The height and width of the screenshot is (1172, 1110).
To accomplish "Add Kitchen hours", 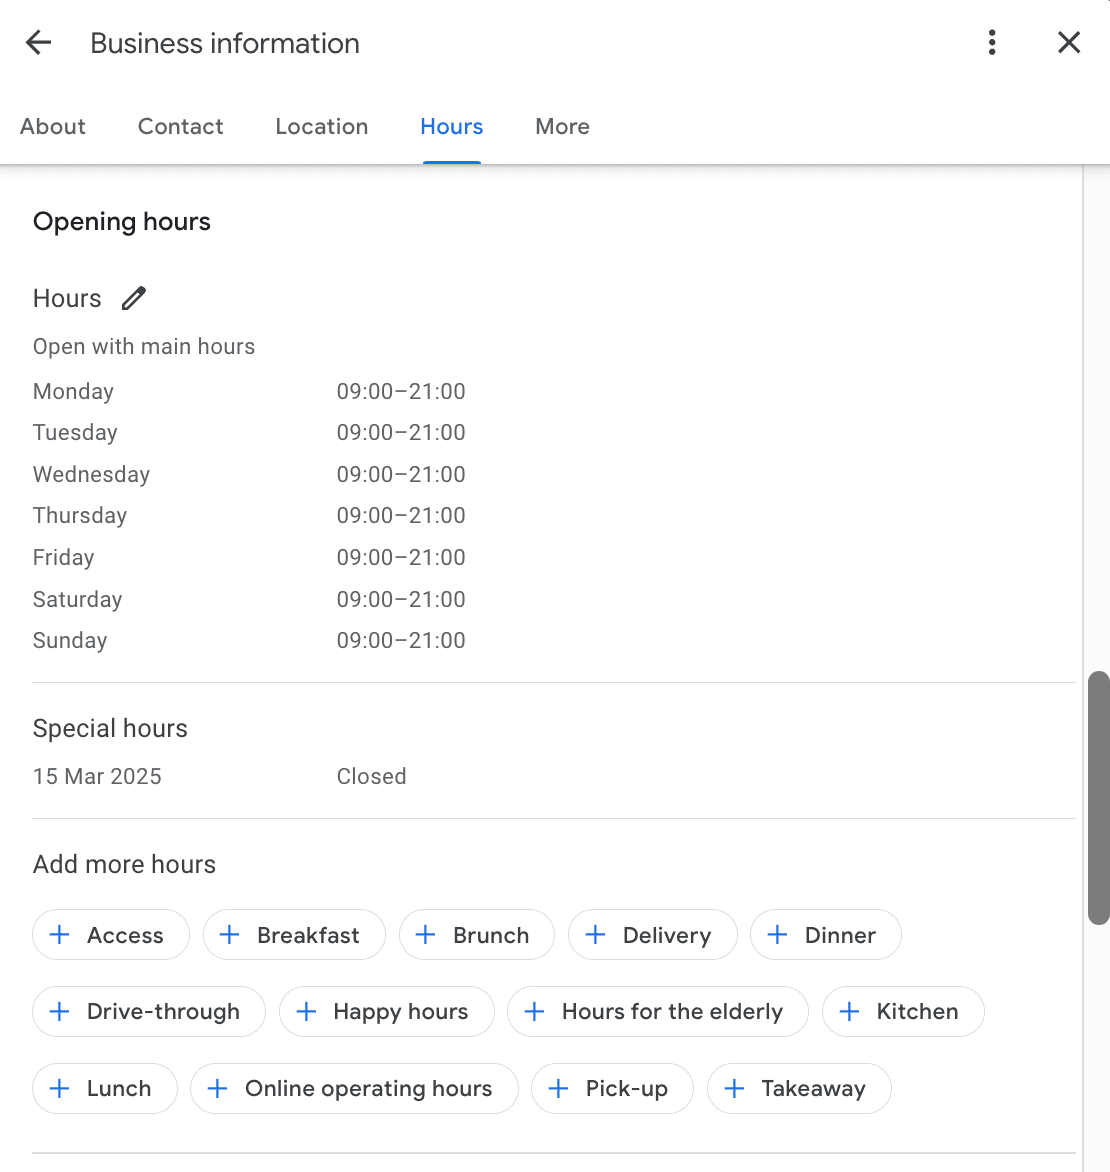I will tap(903, 1011).
